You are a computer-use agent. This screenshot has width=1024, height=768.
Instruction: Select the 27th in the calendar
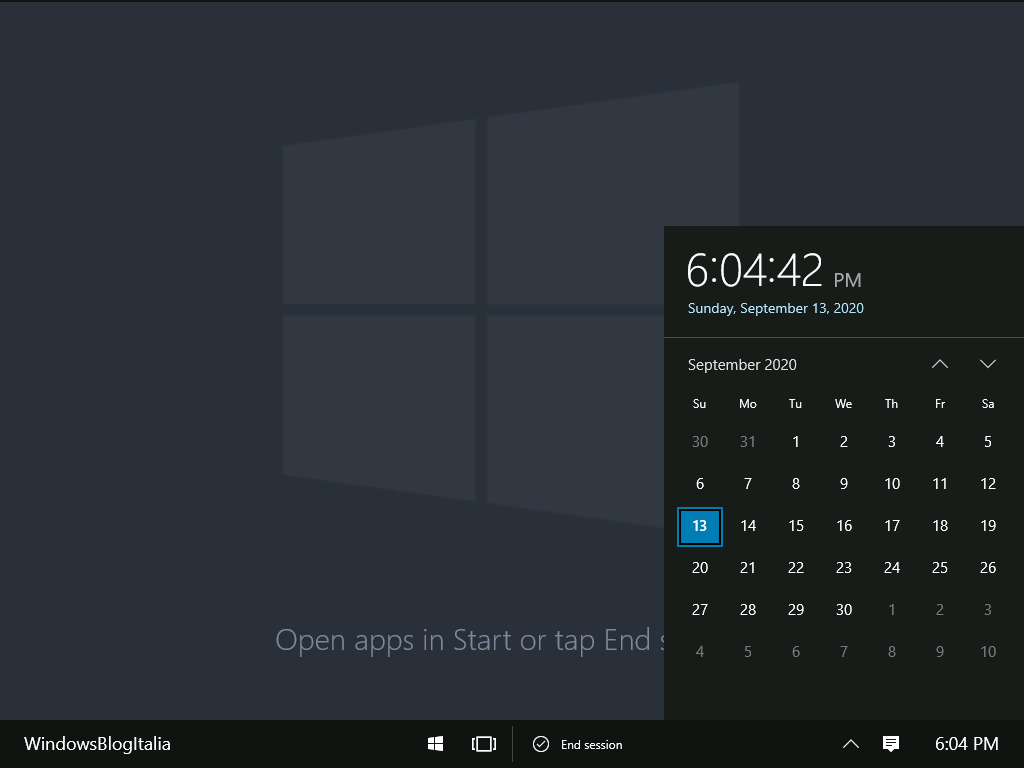[699, 610]
